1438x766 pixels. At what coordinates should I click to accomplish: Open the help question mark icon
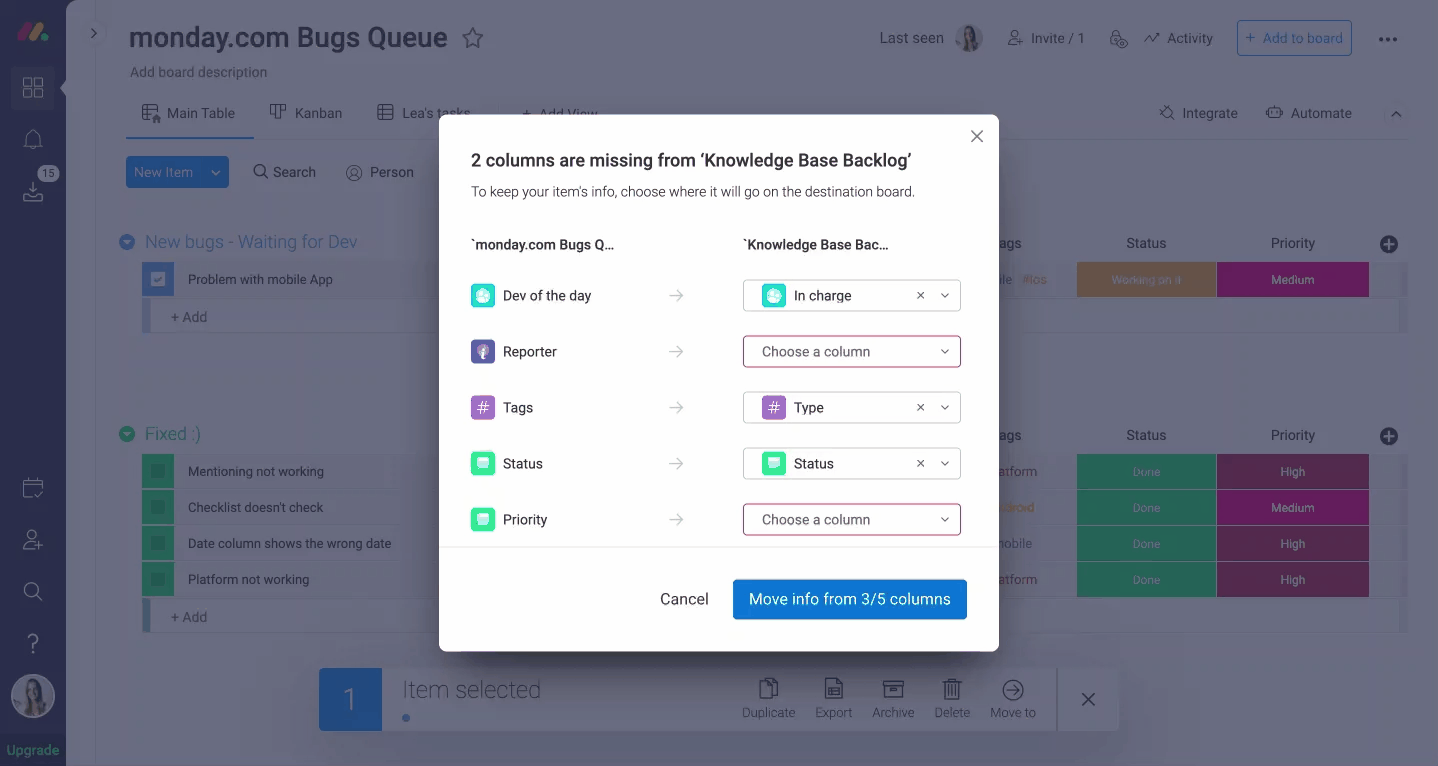(x=33, y=643)
